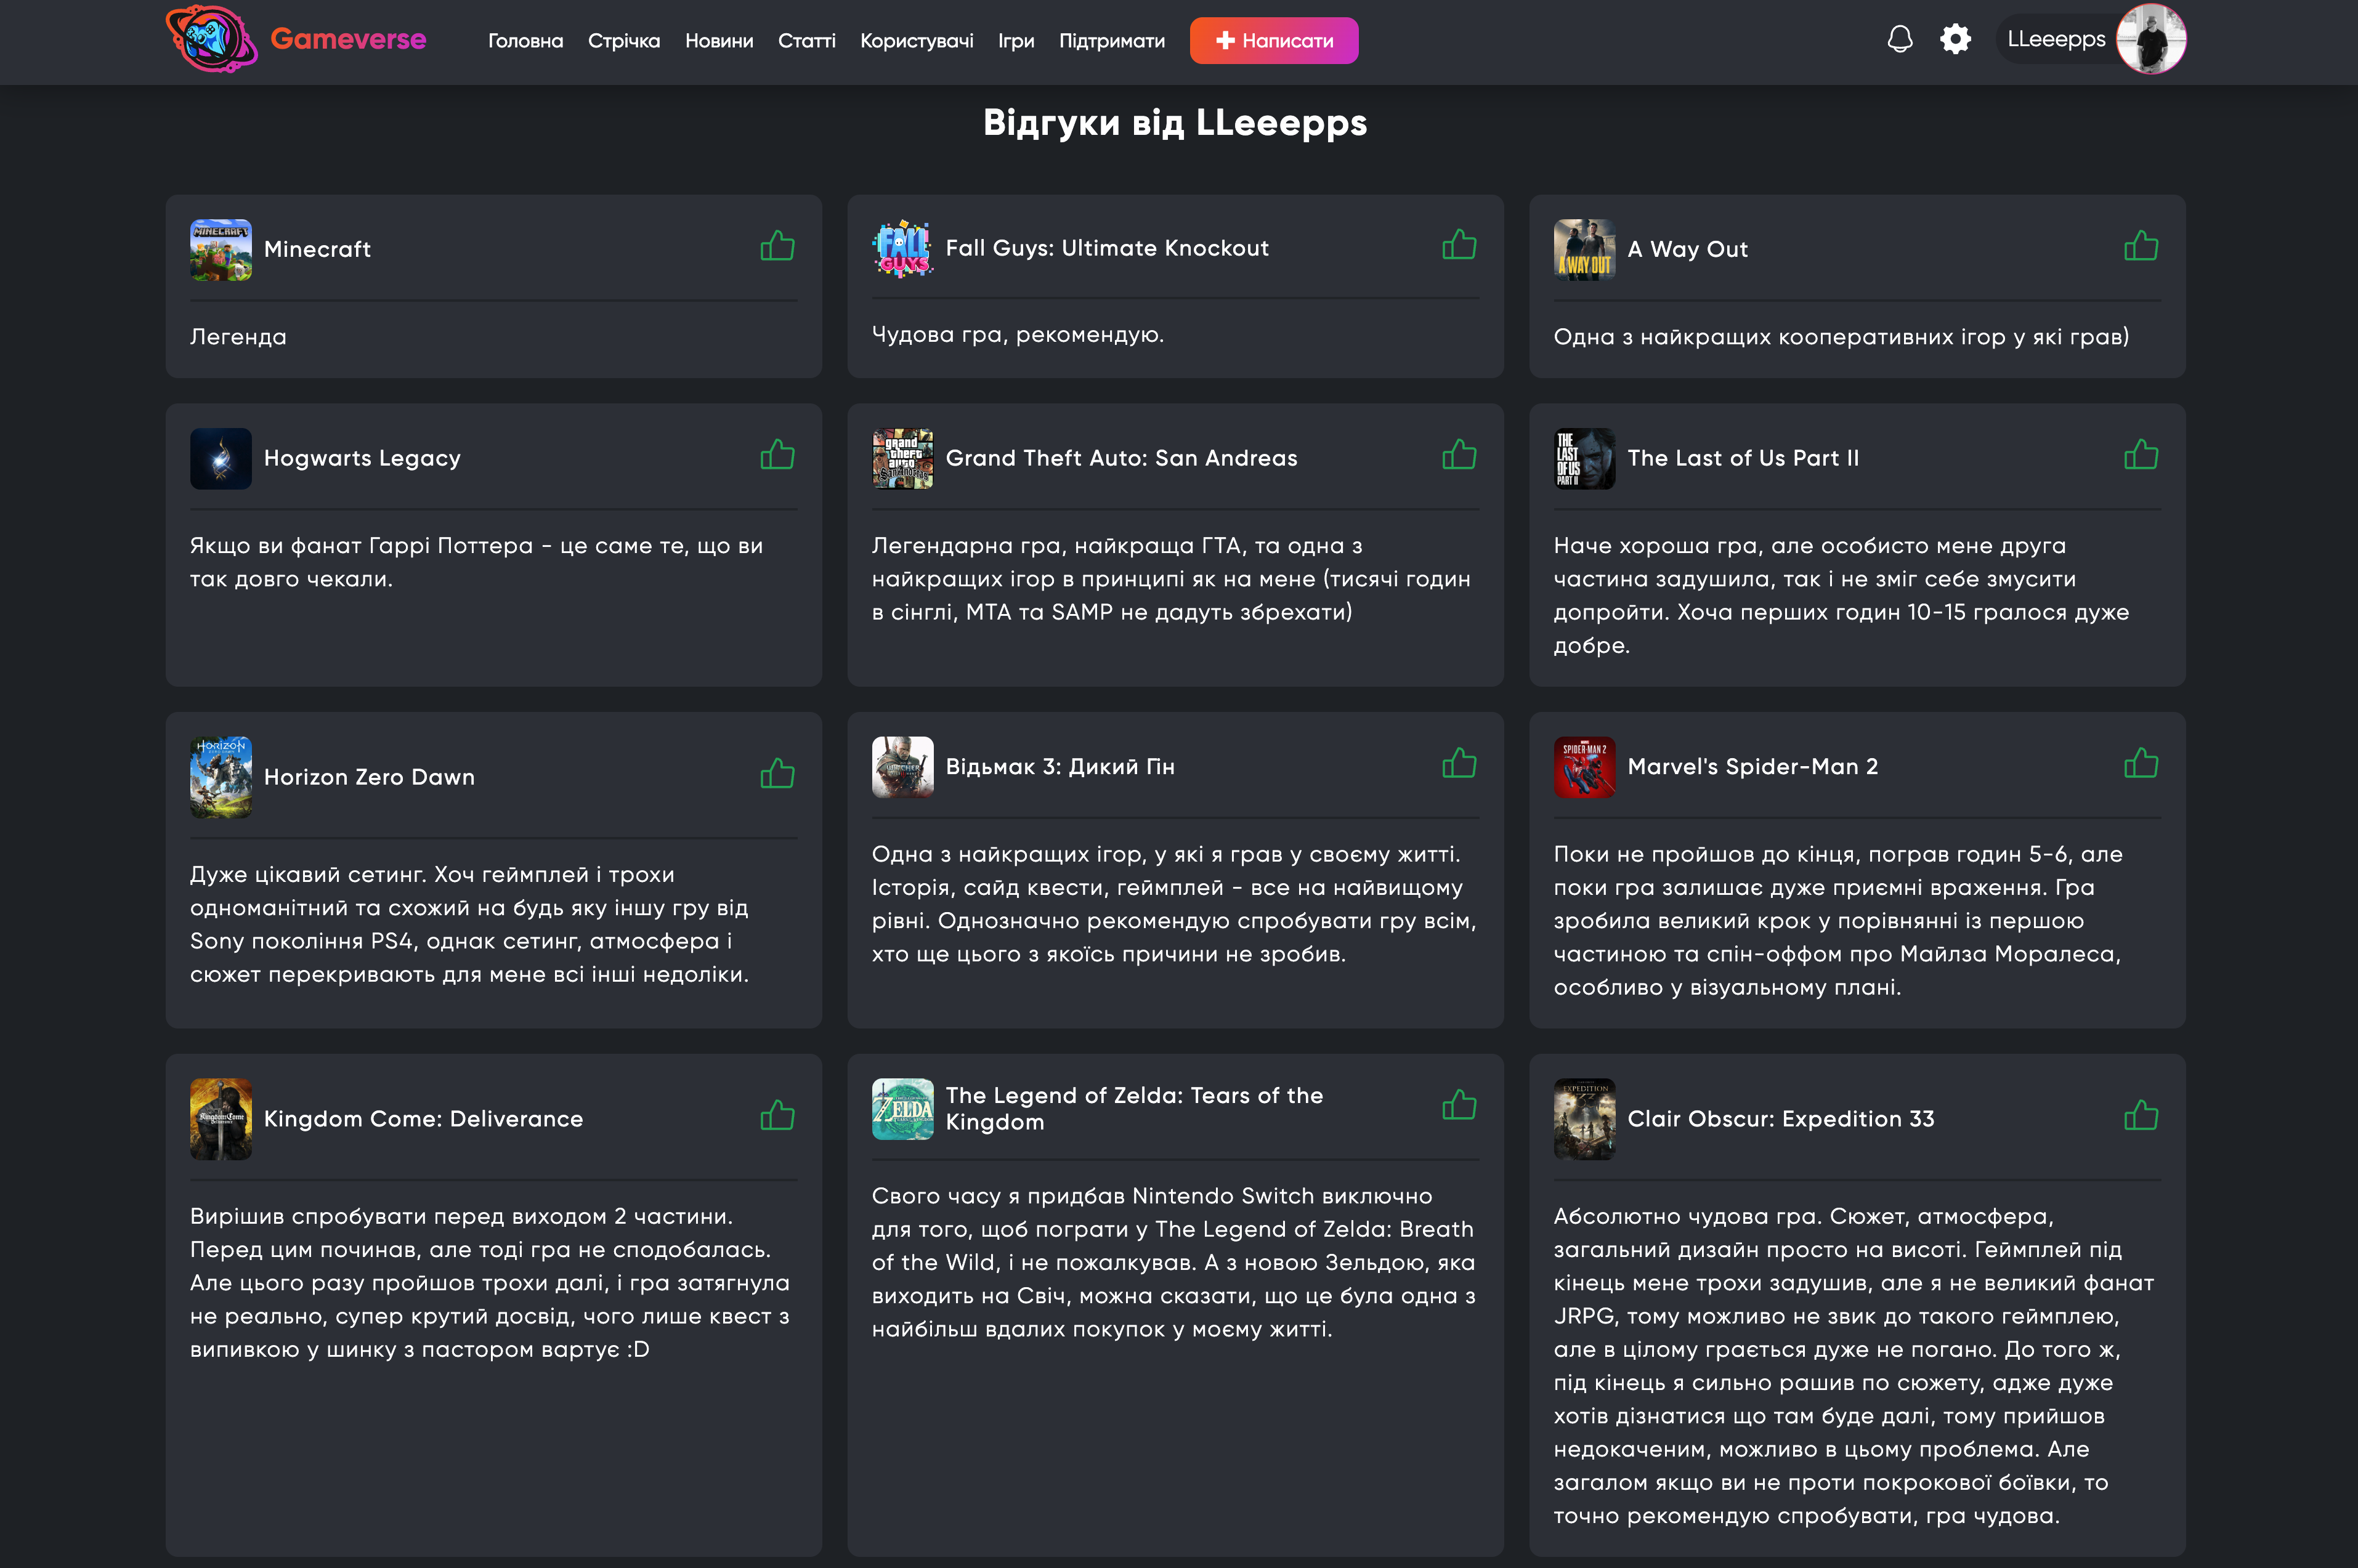Click thumbs-up icon on Kingdom Come review
This screenshot has width=2358, height=1568.
click(x=777, y=1115)
